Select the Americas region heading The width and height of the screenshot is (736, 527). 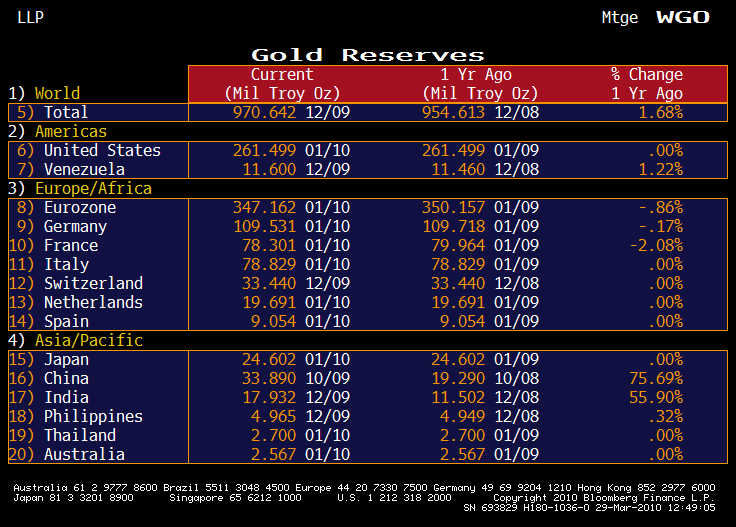click(70, 131)
